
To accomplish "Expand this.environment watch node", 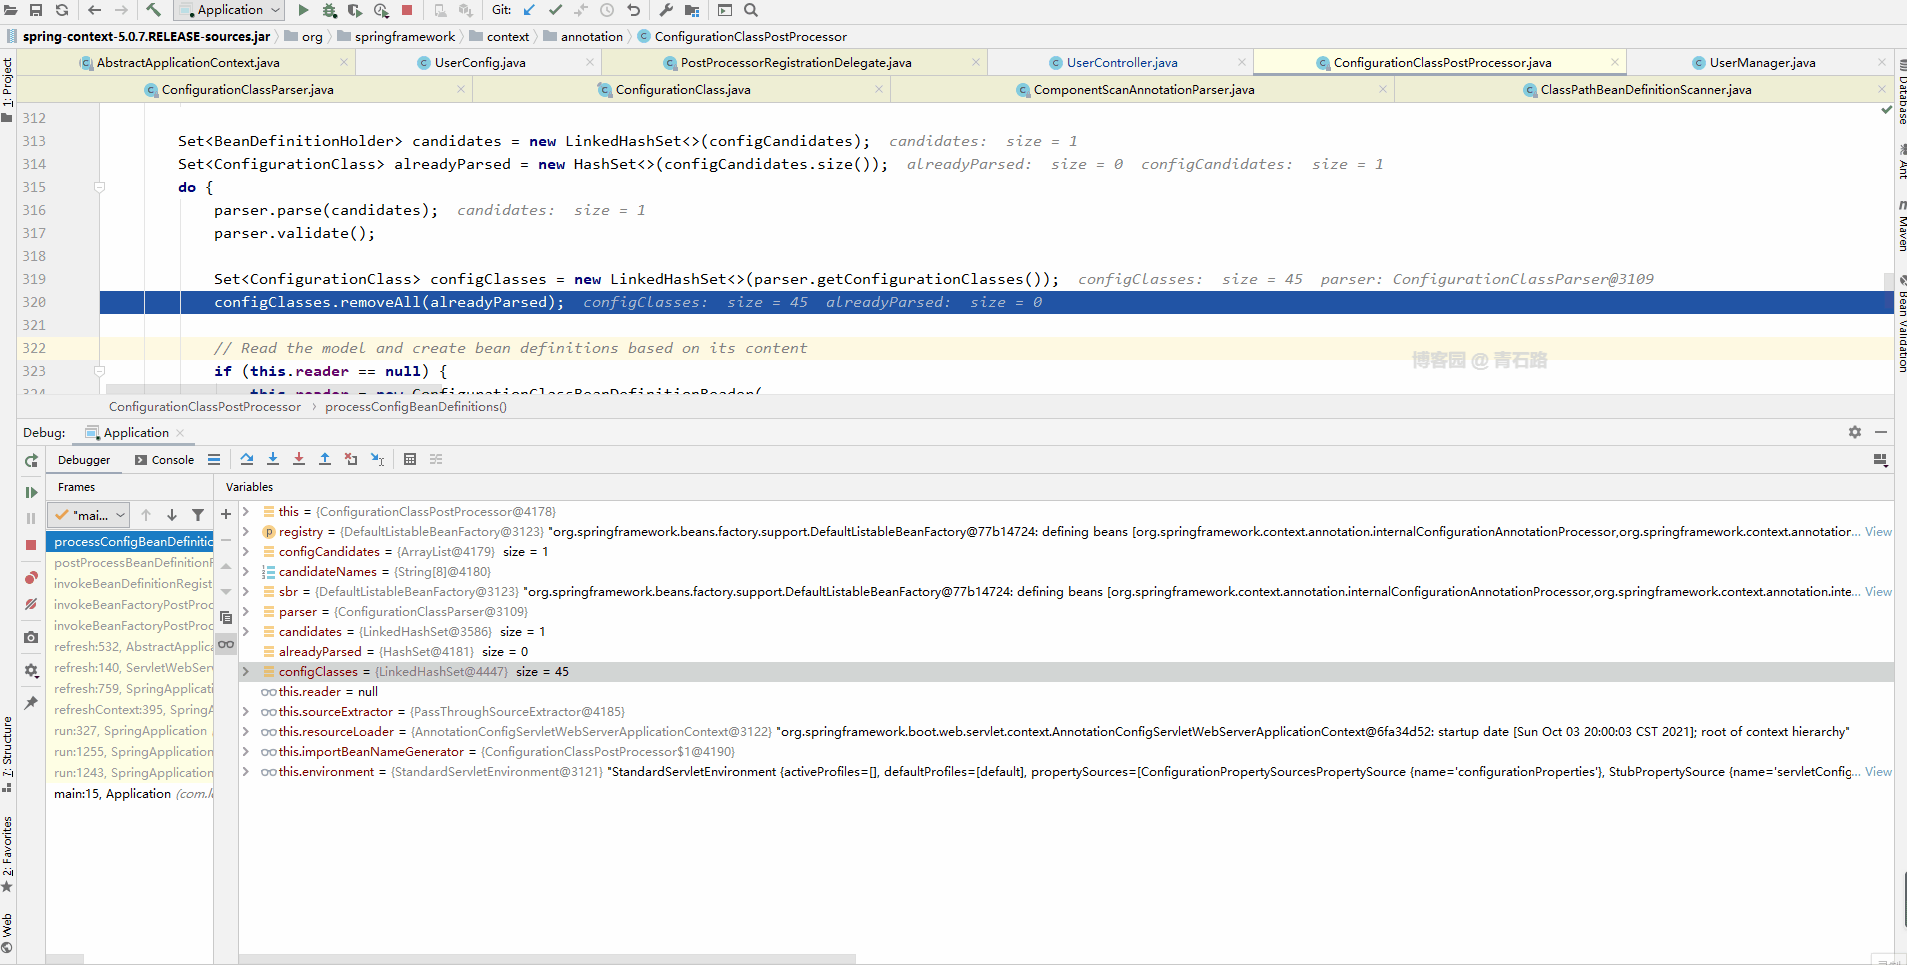I will coord(246,771).
